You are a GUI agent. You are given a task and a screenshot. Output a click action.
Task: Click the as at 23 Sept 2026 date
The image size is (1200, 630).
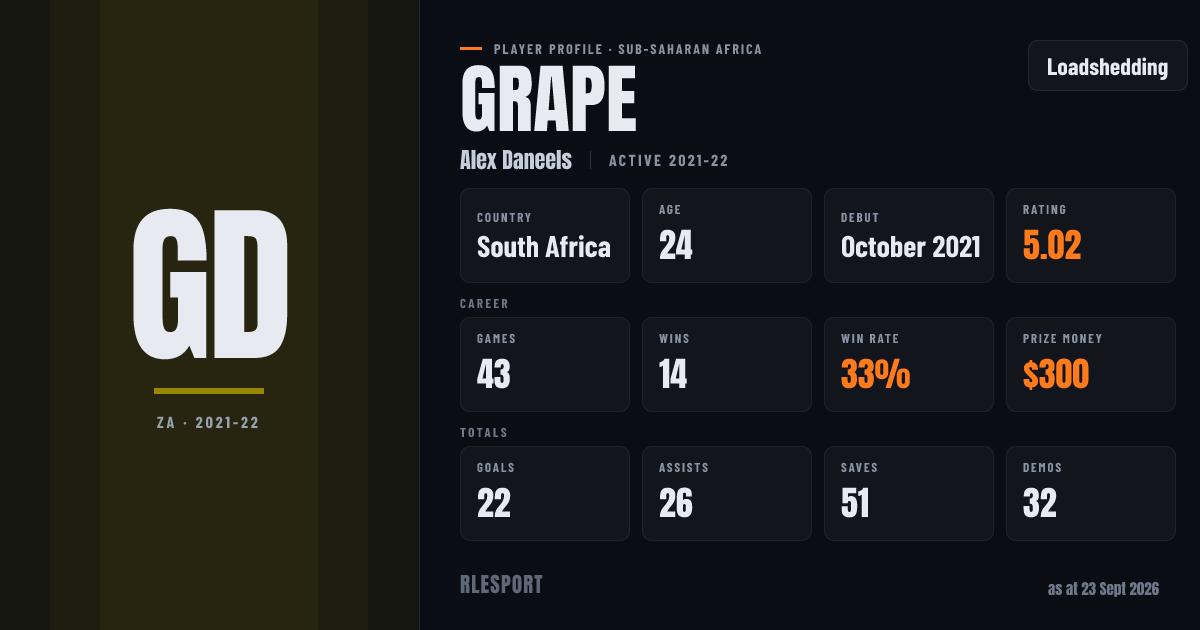click(x=1103, y=589)
